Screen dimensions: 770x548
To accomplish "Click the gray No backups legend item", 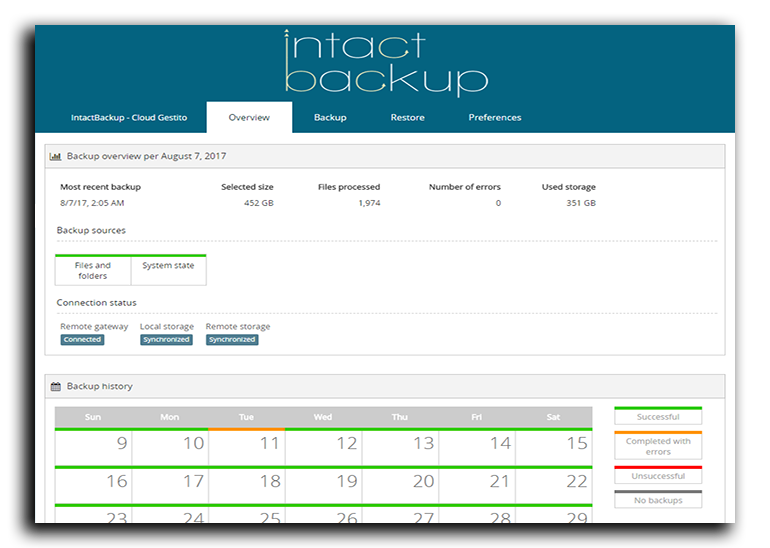I will tap(657, 499).
